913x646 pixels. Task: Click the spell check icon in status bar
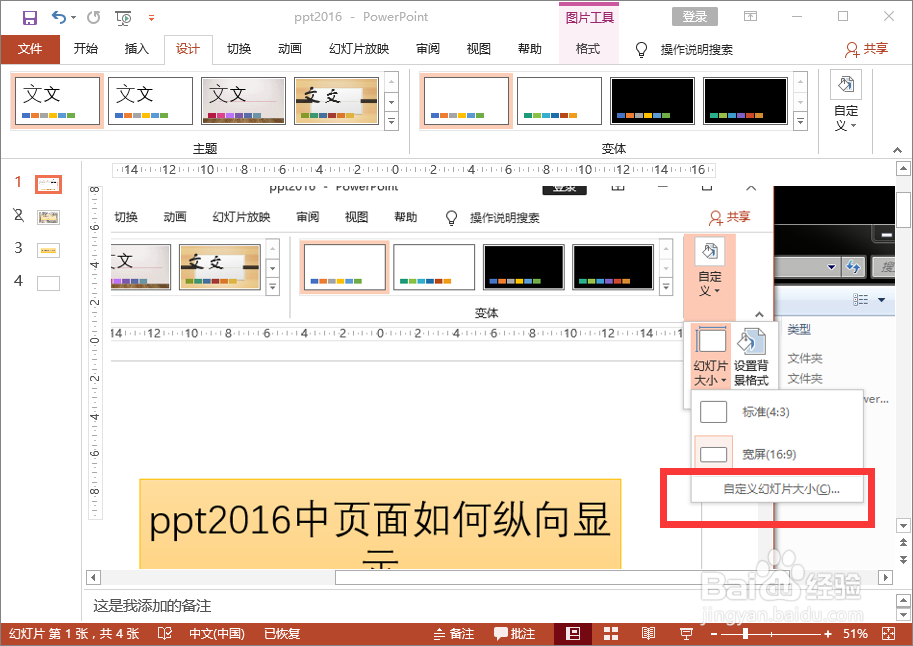[x=165, y=634]
